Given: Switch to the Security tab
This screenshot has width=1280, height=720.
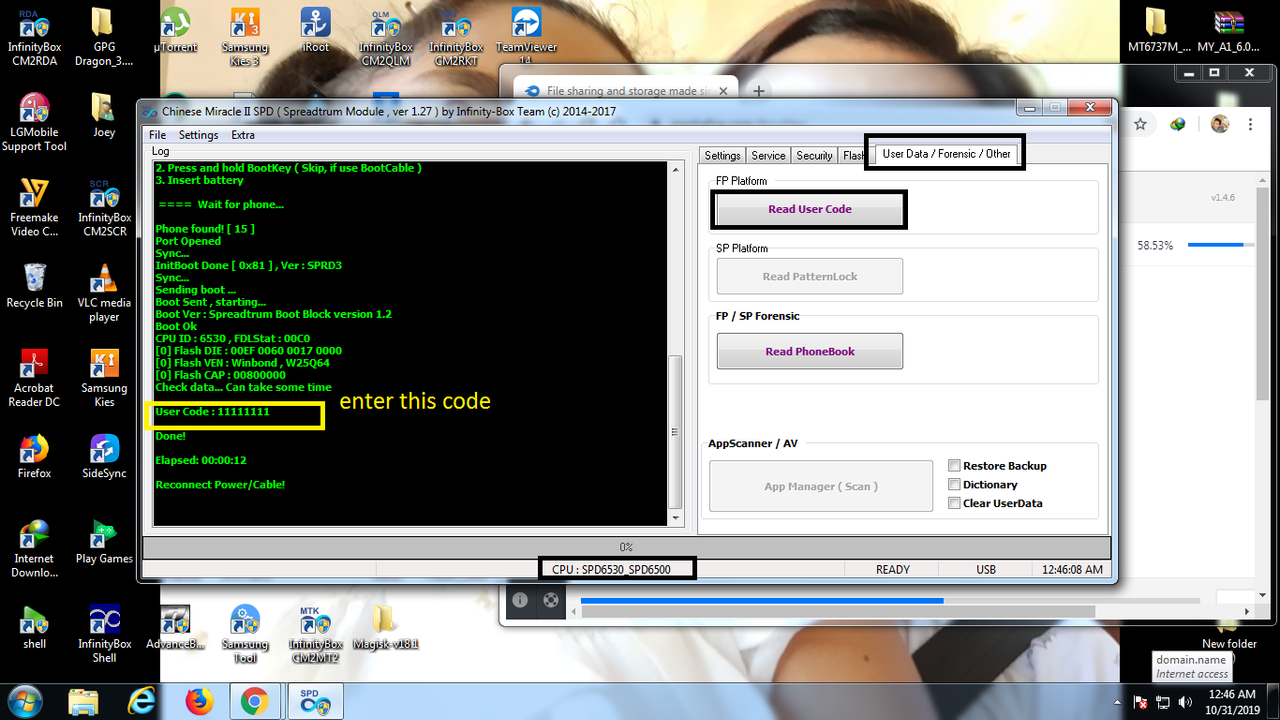Looking at the screenshot, I should click(814, 155).
